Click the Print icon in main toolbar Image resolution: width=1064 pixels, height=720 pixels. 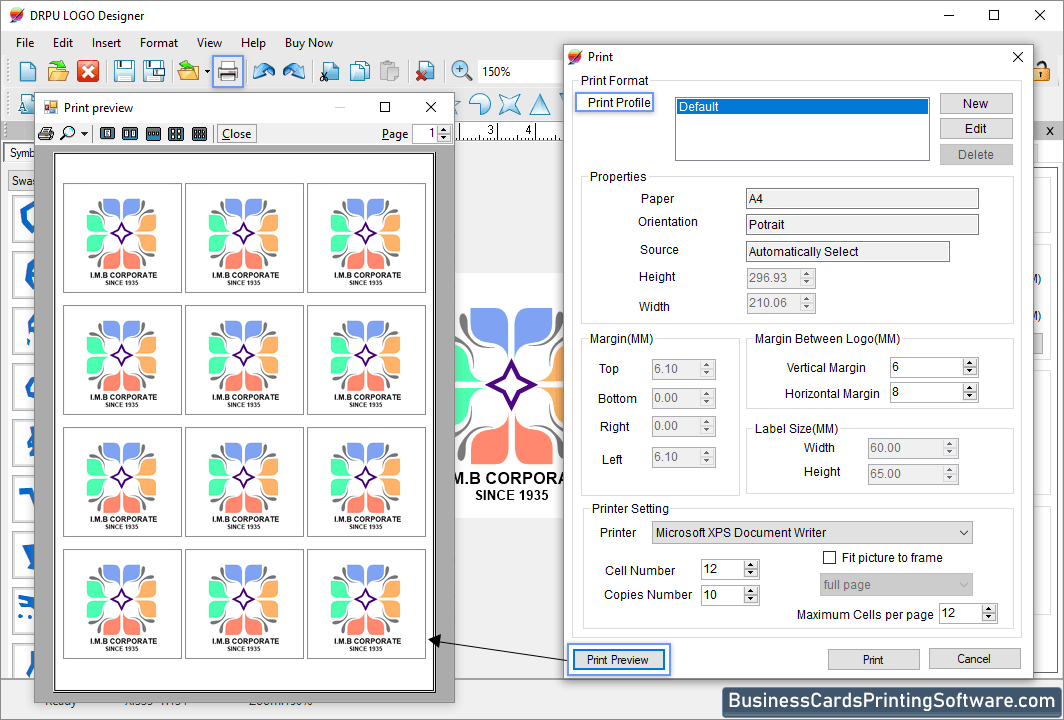228,71
